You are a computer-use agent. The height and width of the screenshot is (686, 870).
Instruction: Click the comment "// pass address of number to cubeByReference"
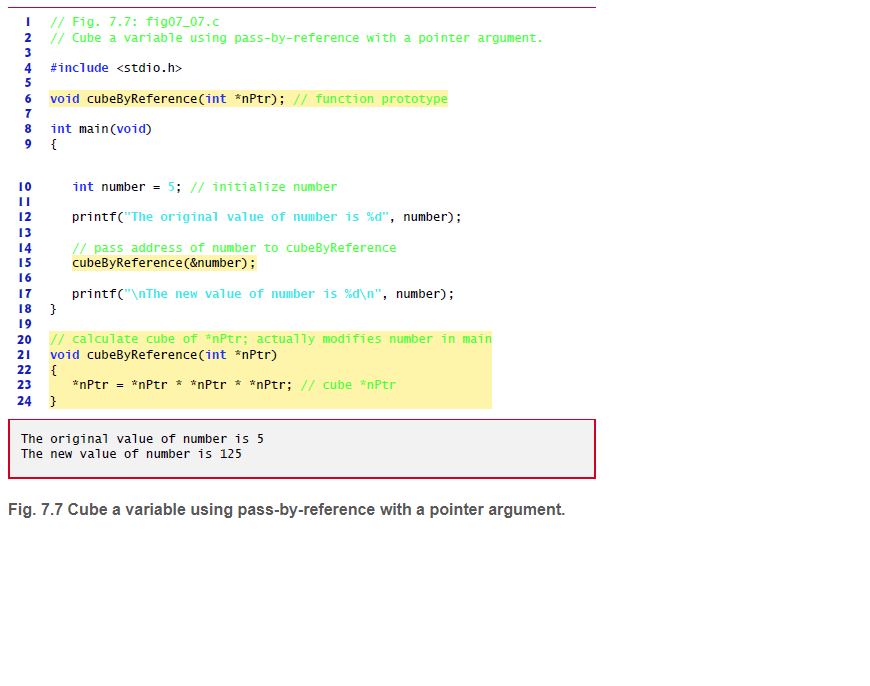[234, 248]
